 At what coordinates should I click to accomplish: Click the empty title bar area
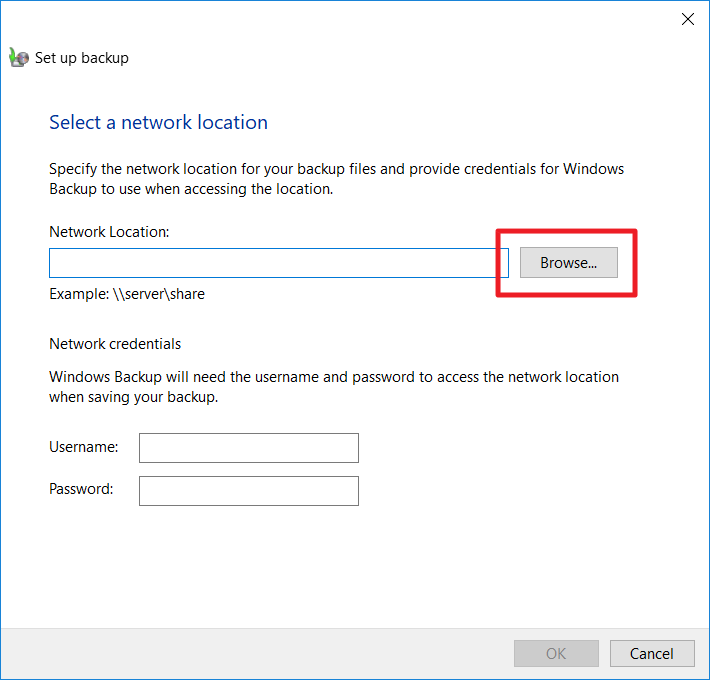point(350,19)
